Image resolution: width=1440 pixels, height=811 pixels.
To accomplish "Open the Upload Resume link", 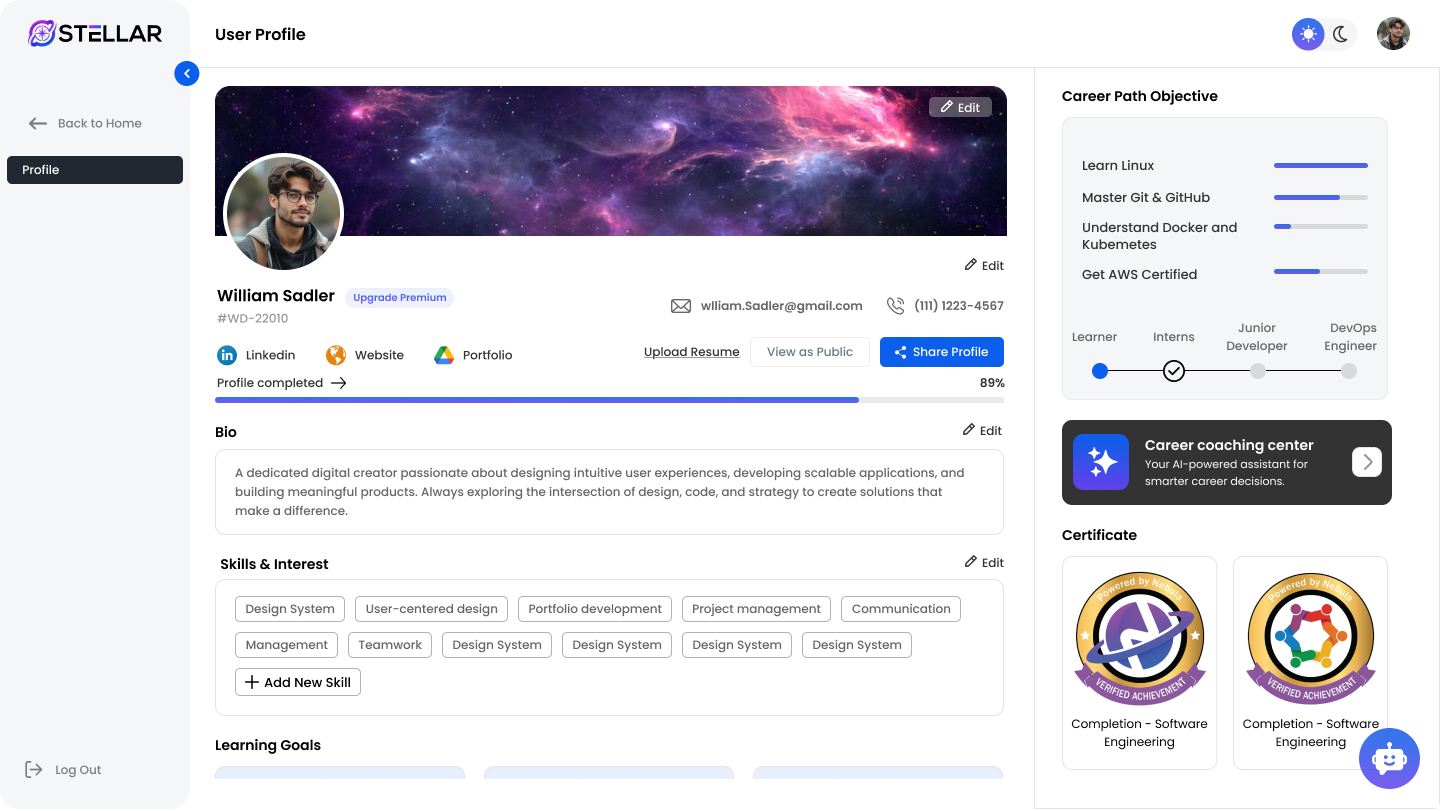I will coord(691,352).
